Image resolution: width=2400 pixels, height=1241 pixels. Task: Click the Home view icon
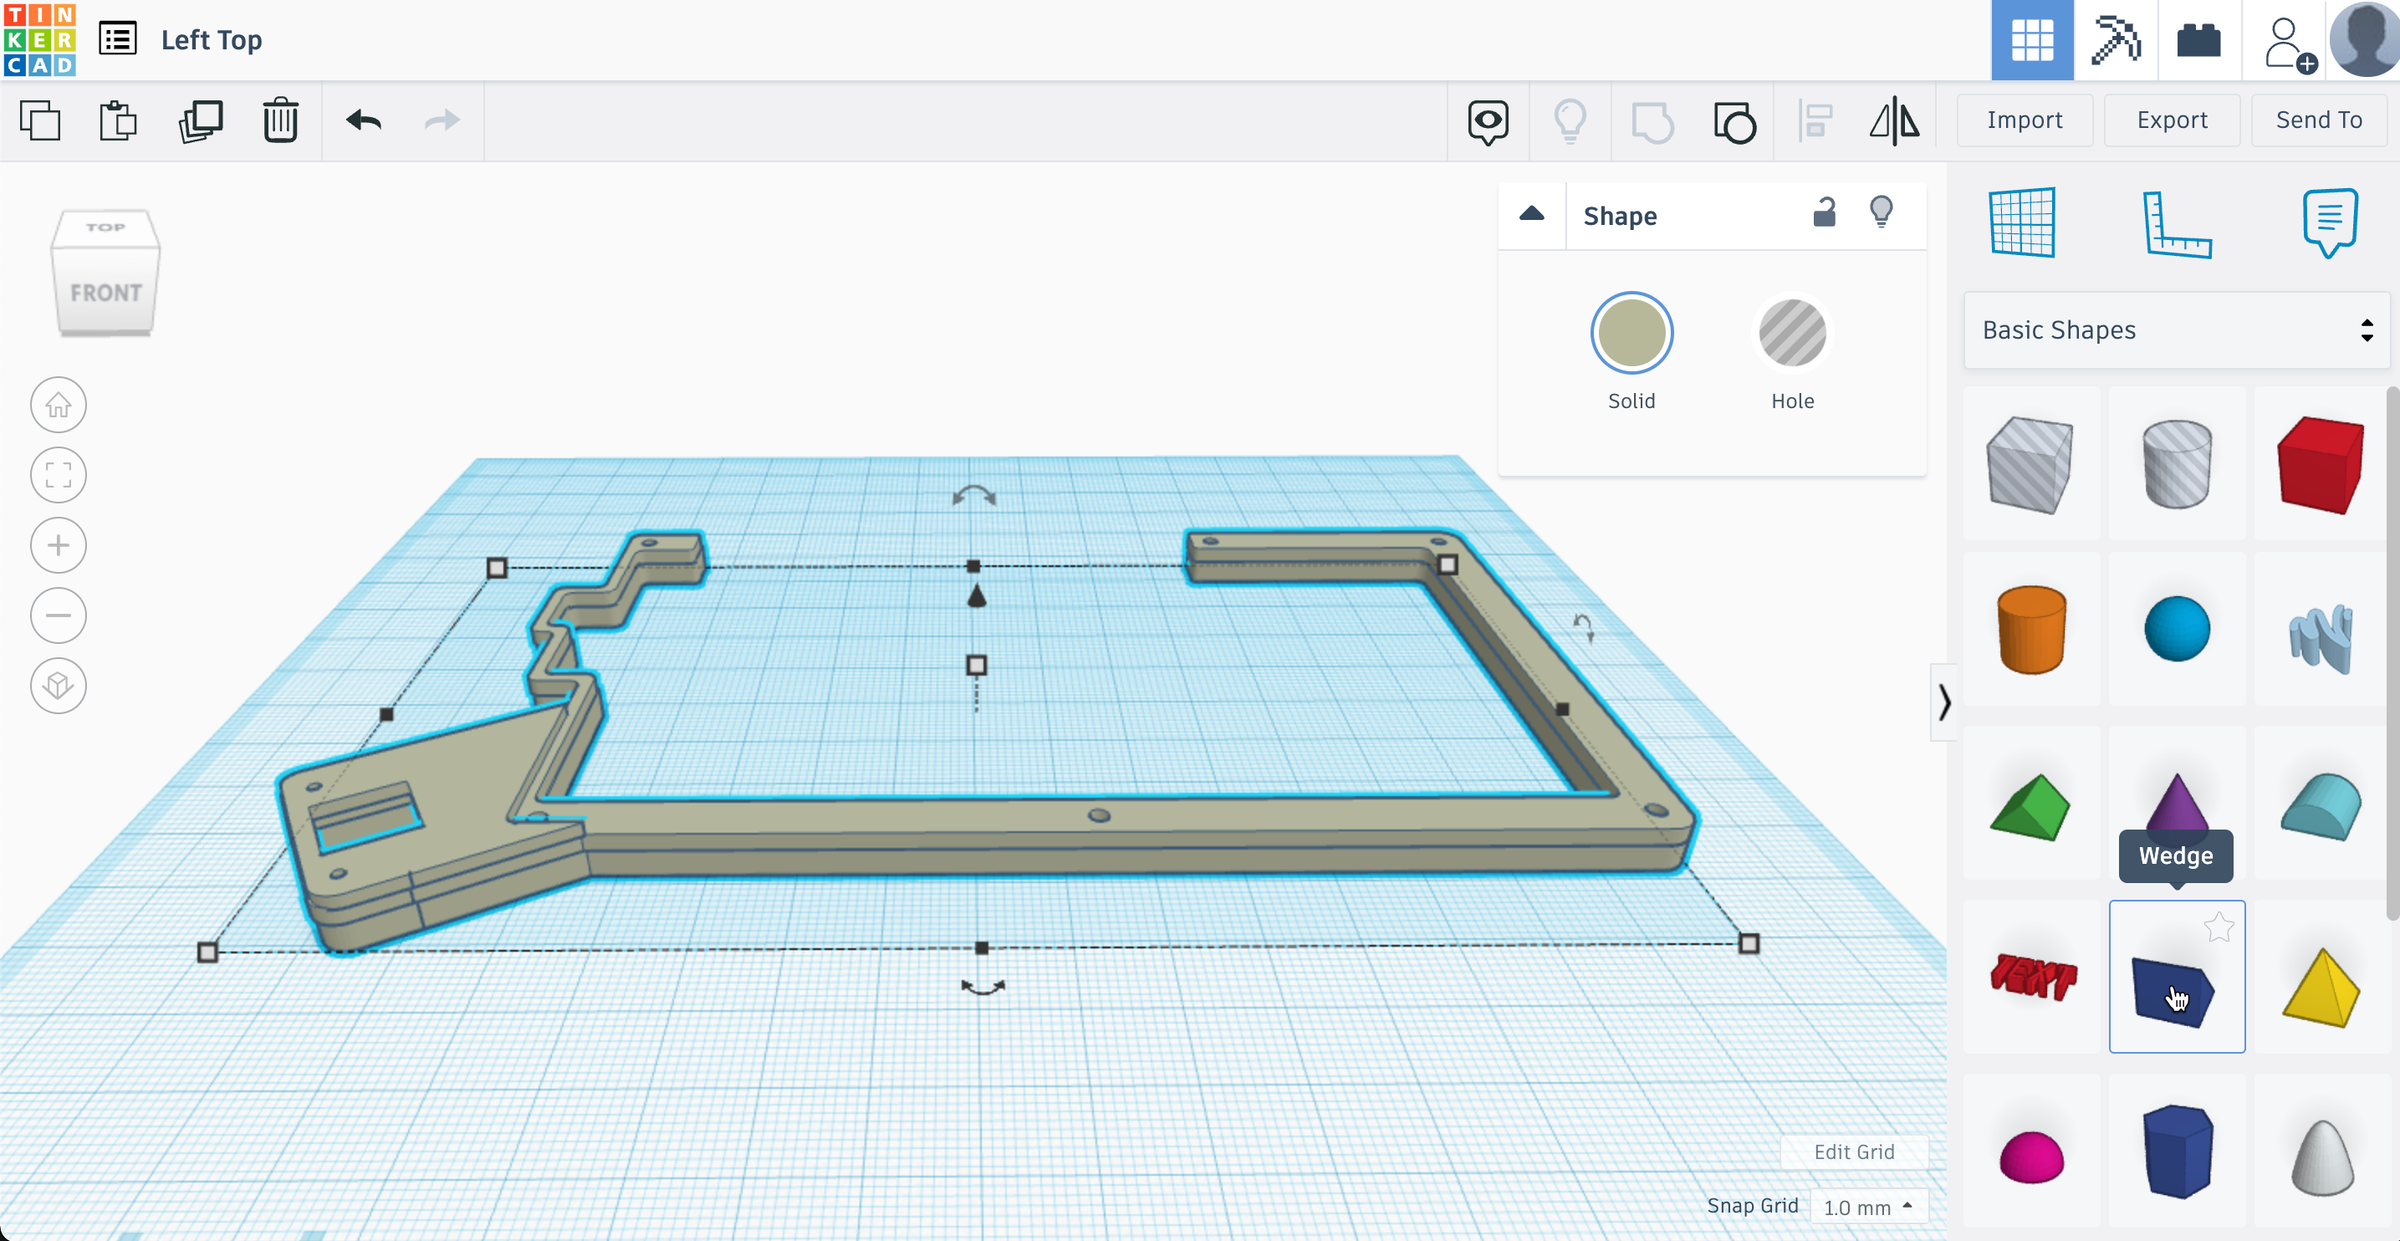58,405
